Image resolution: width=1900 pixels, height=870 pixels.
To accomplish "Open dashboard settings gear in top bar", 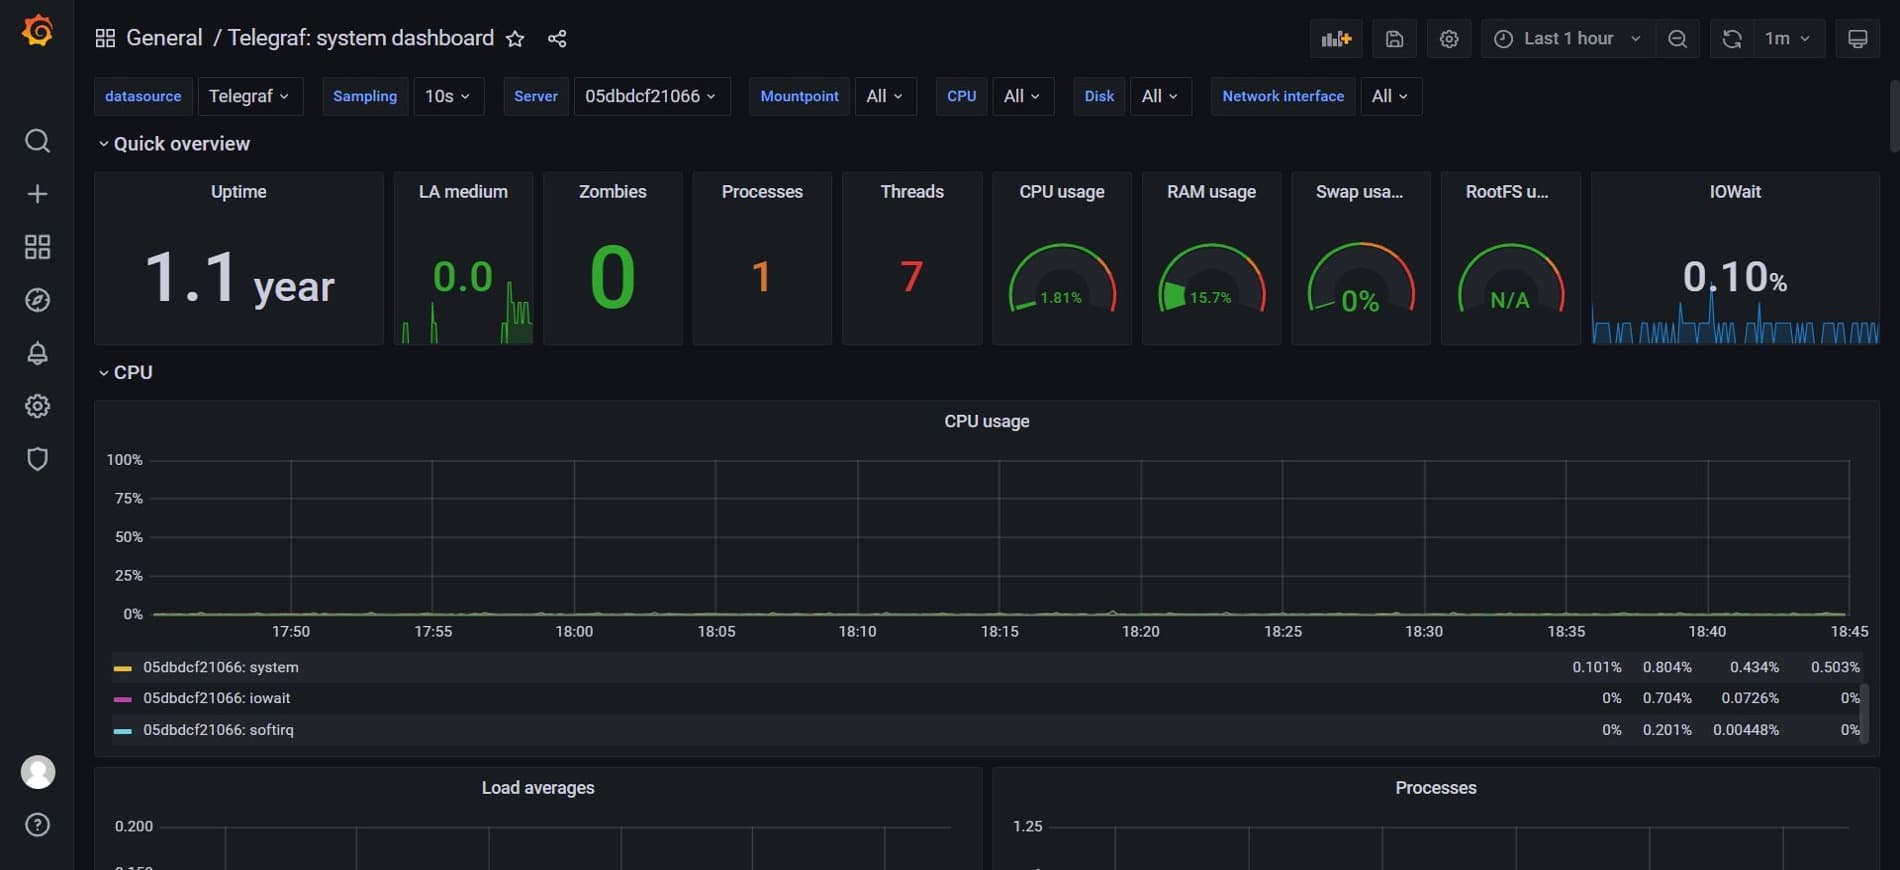I will pyautogui.click(x=1448, y=39).
